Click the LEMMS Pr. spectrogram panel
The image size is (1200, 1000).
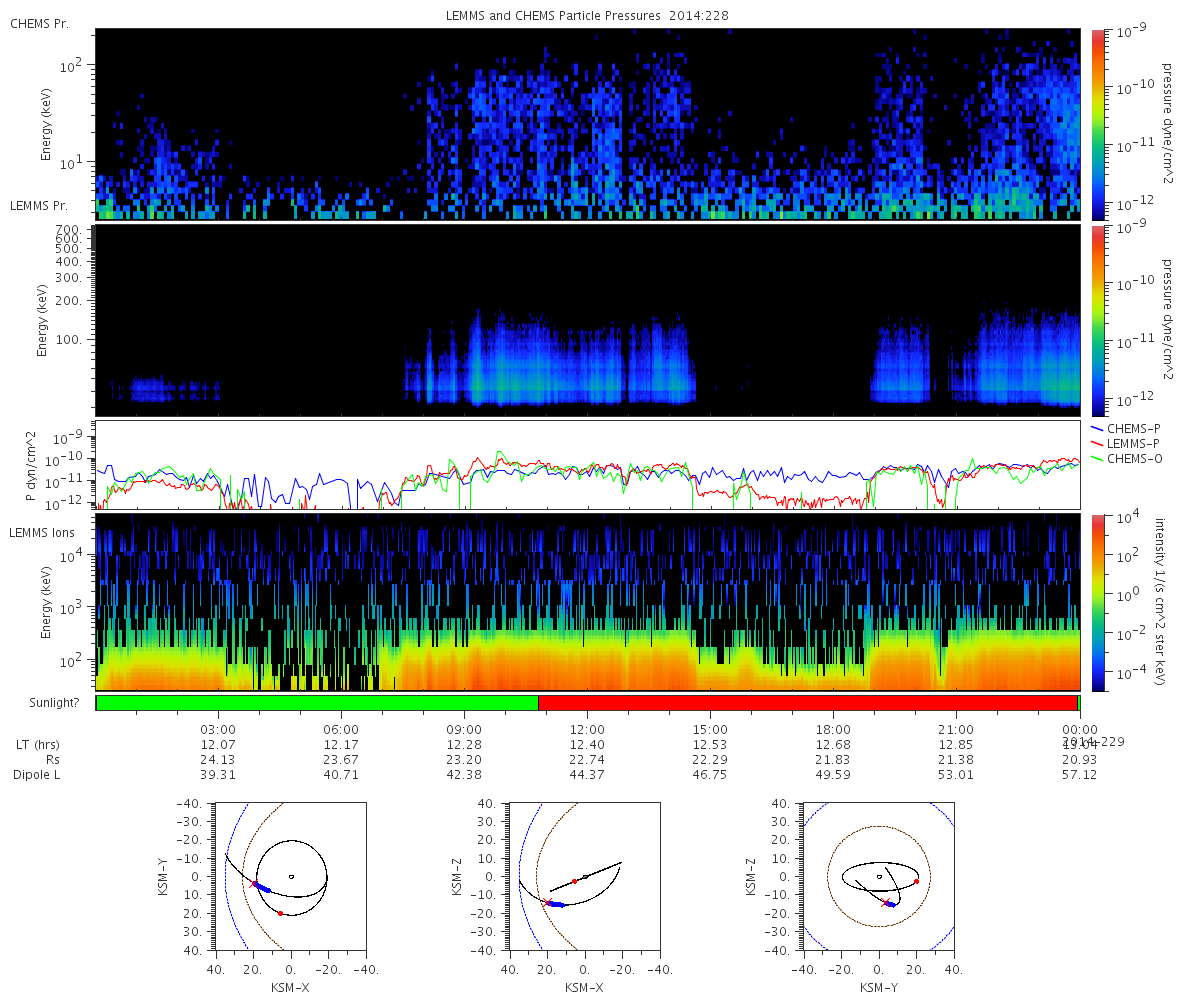click(x=587, y=320)
